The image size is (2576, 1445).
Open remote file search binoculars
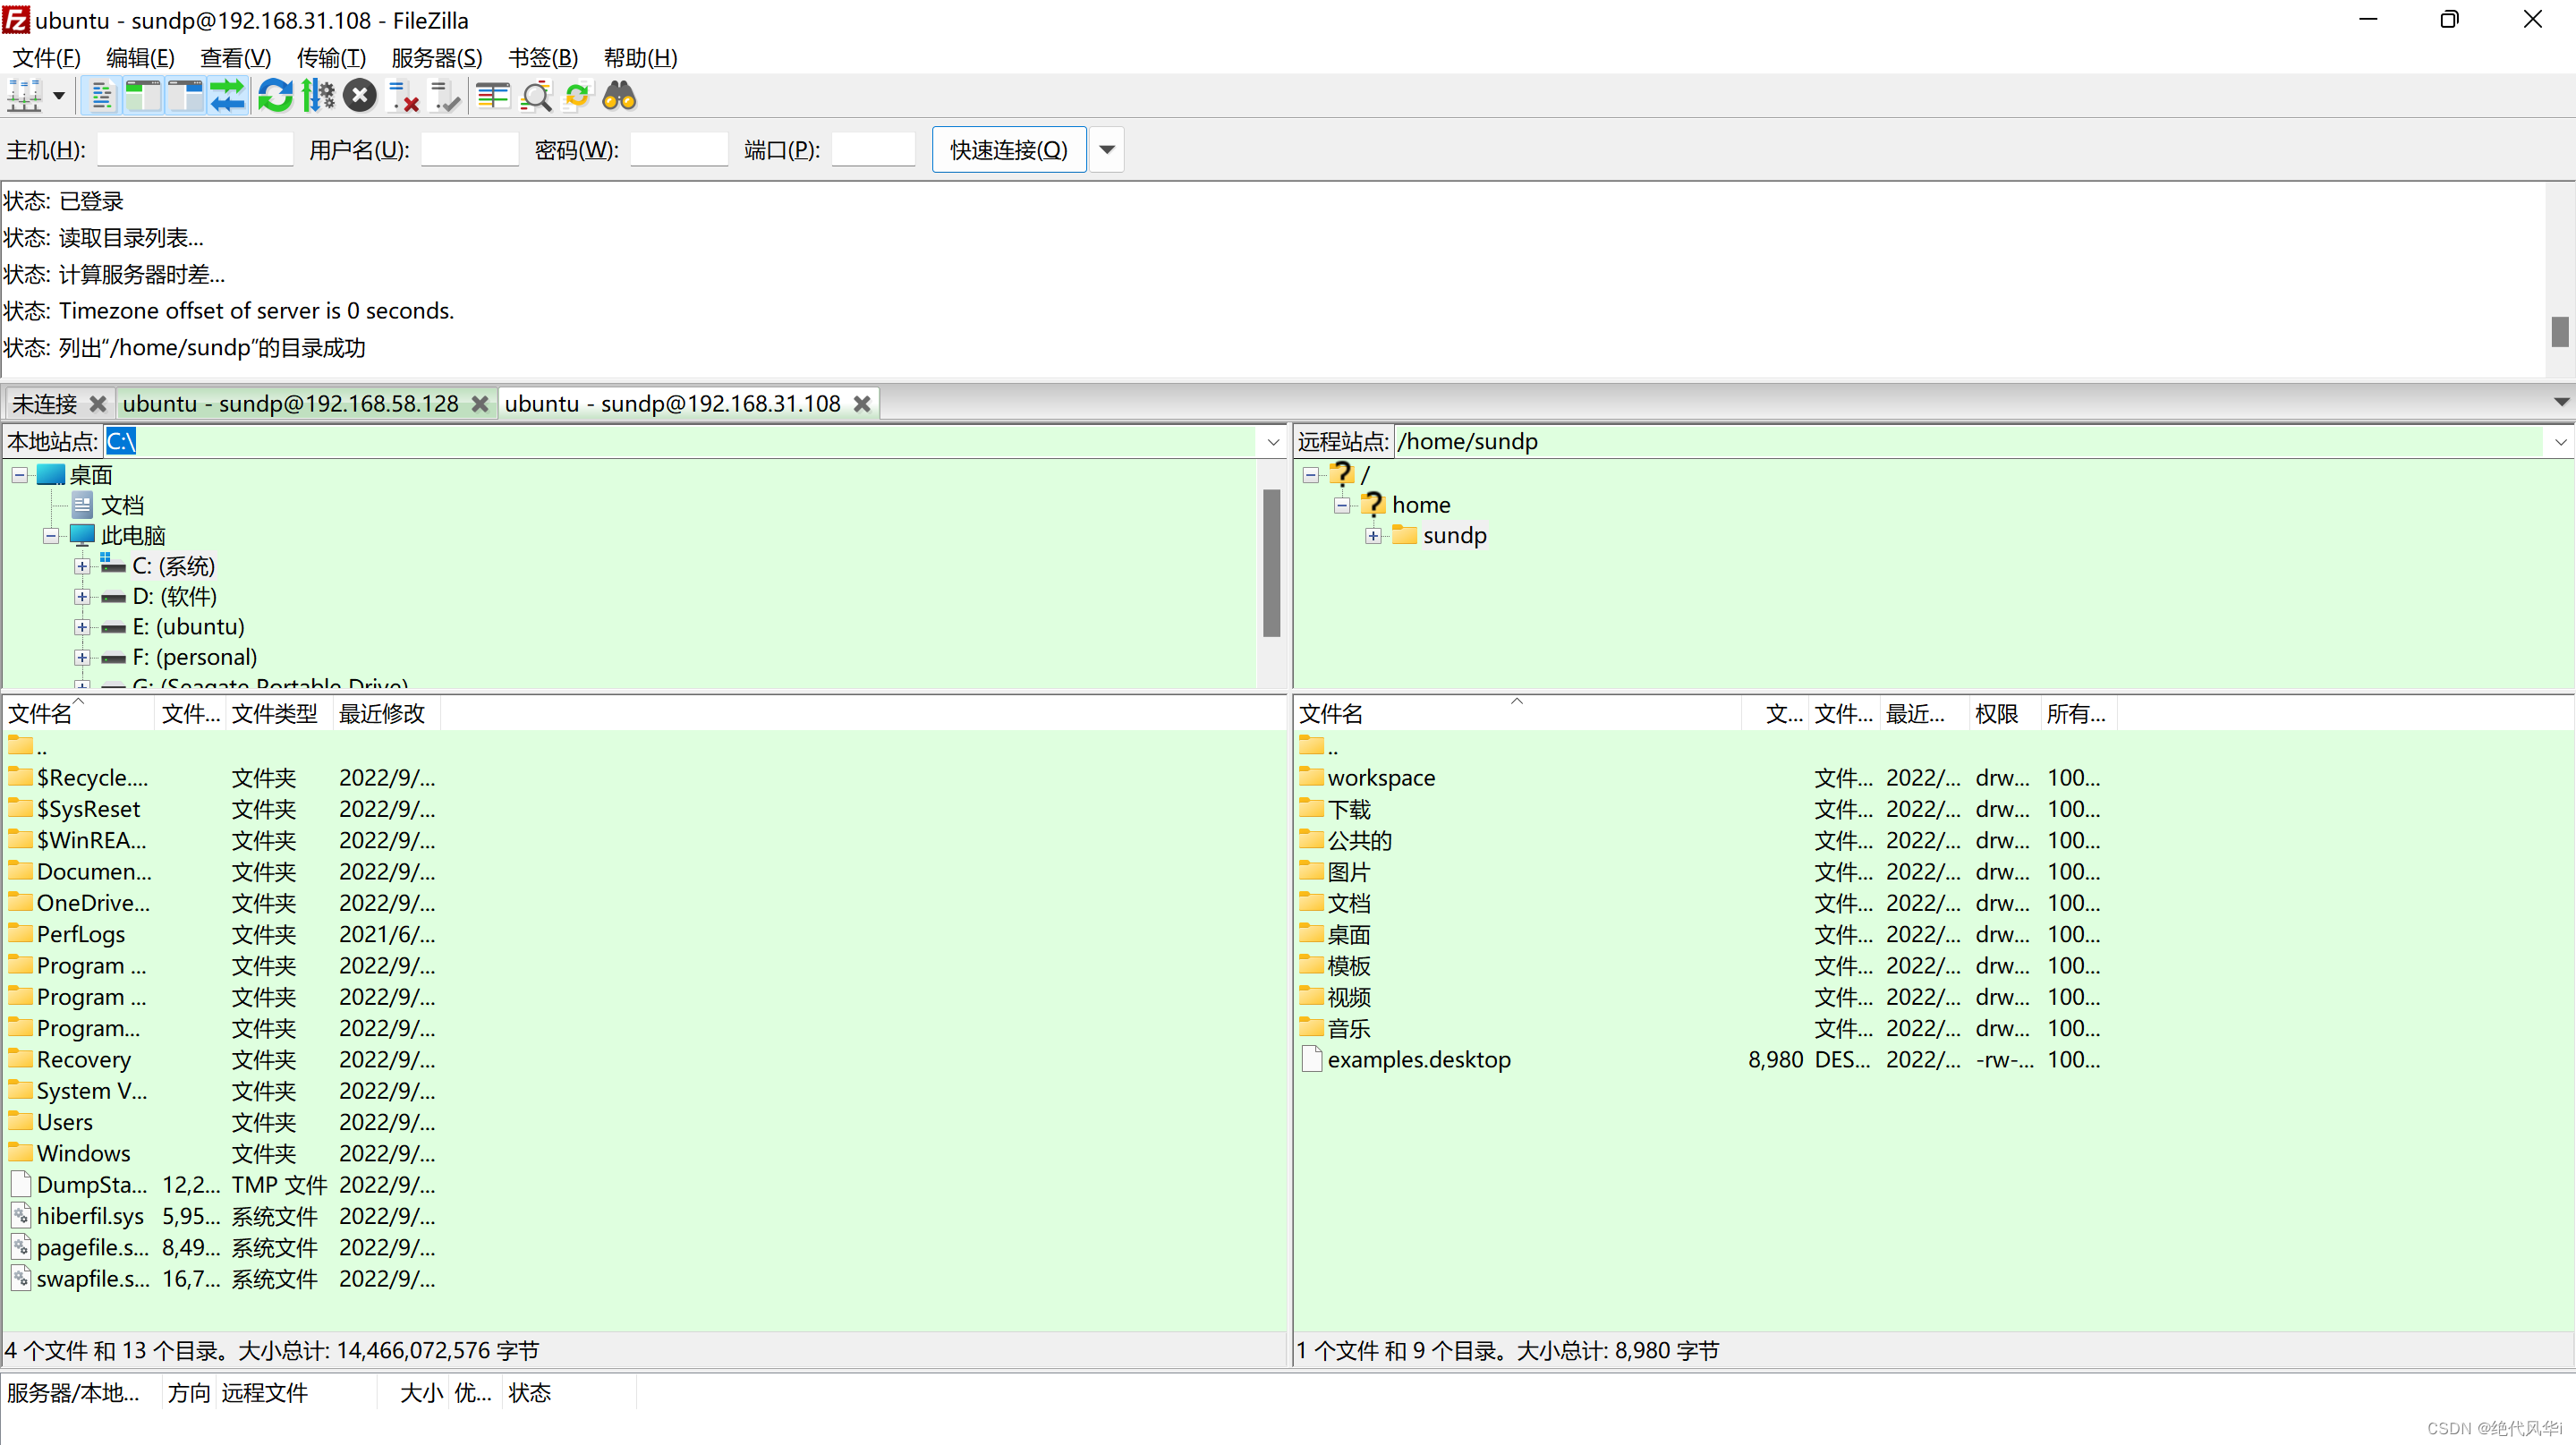619,96
